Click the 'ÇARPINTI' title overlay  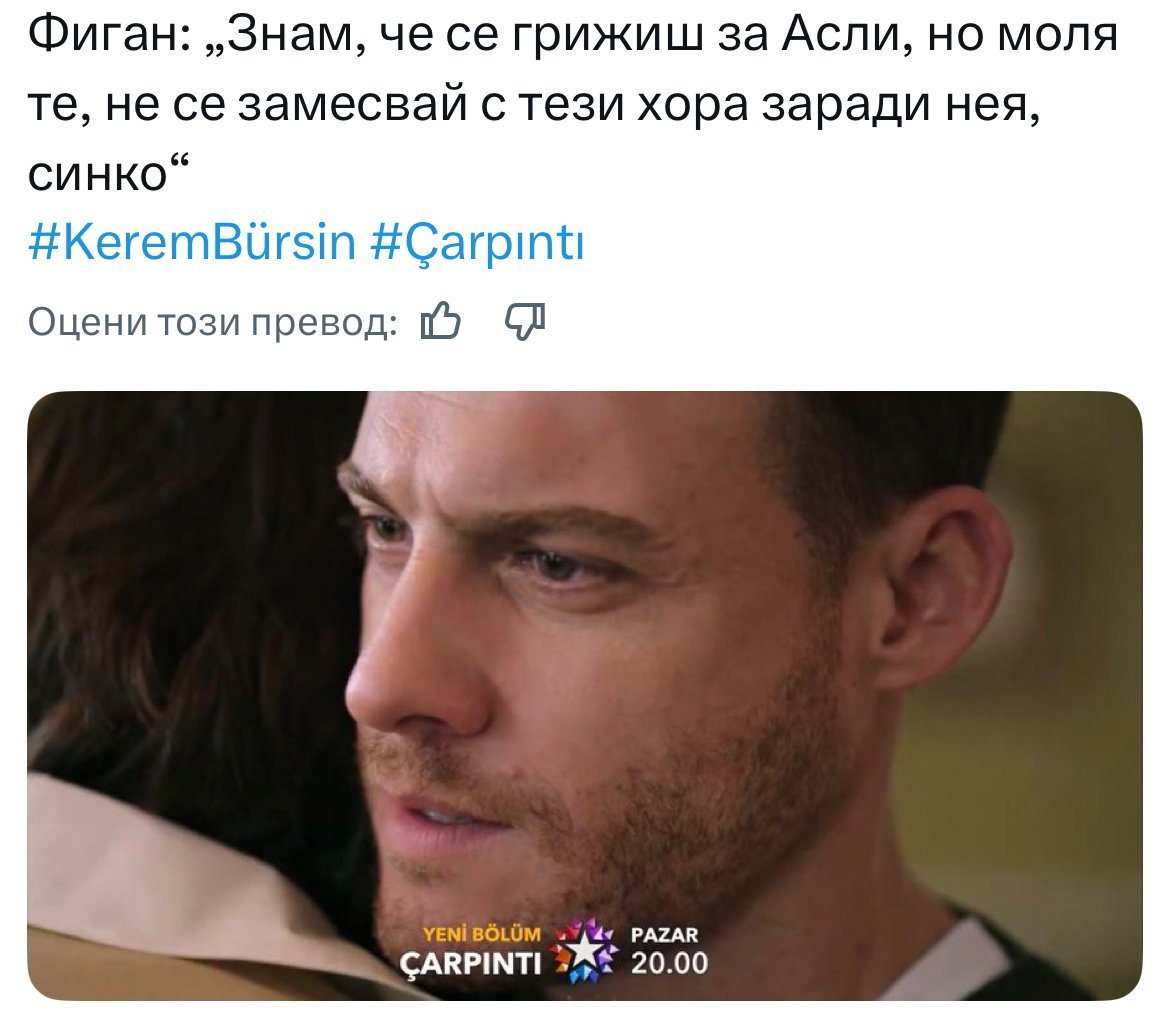coord(471,964)
